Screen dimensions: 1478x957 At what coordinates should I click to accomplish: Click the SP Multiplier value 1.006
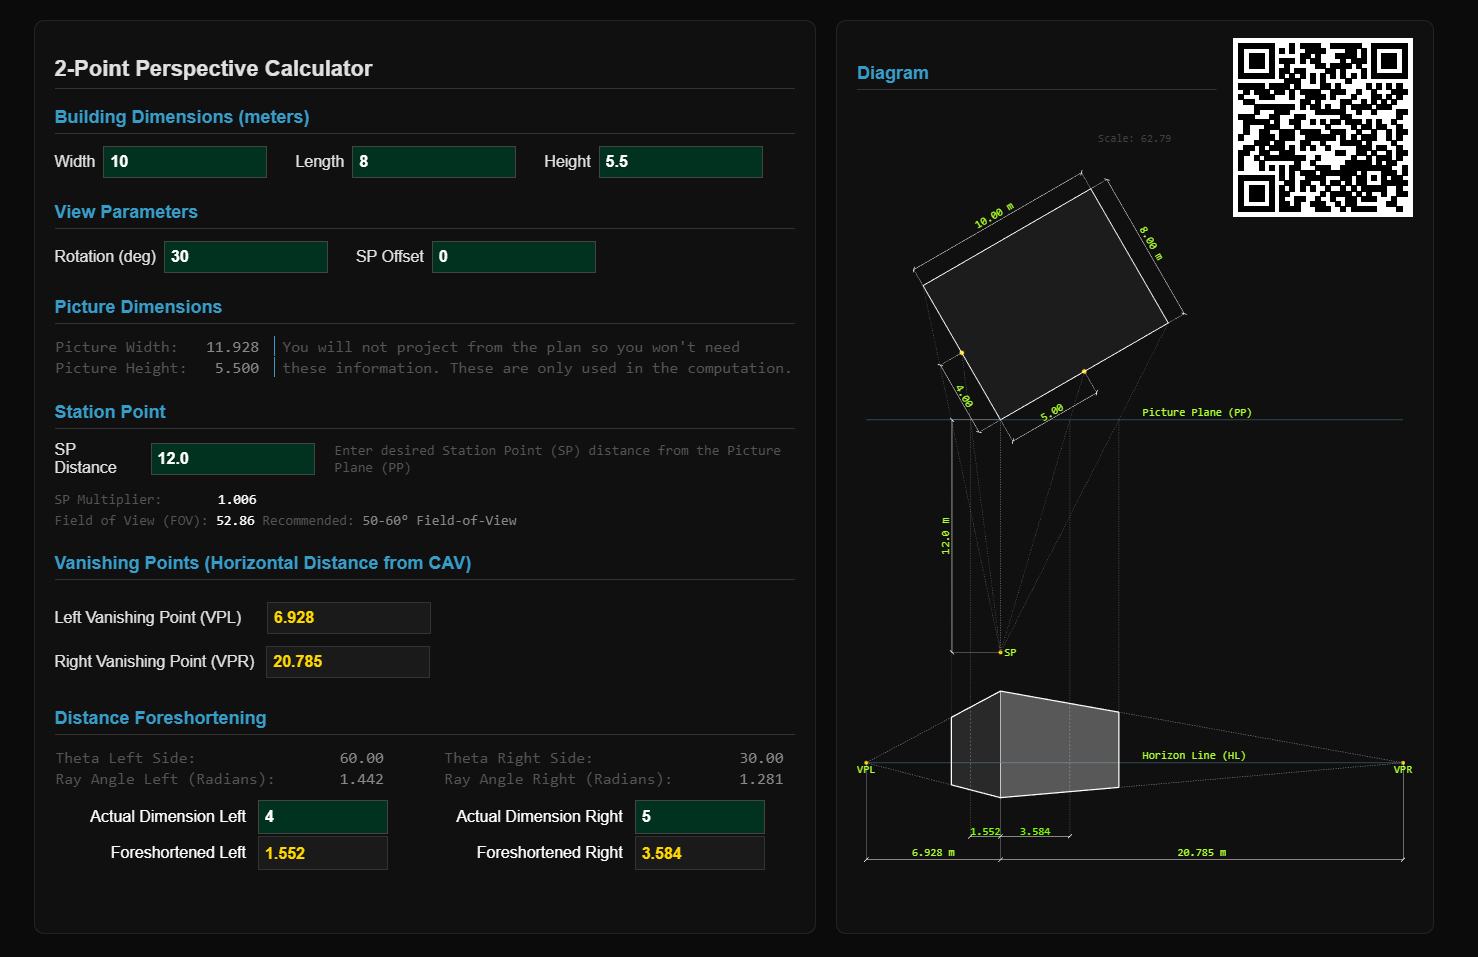pos(237,499)
